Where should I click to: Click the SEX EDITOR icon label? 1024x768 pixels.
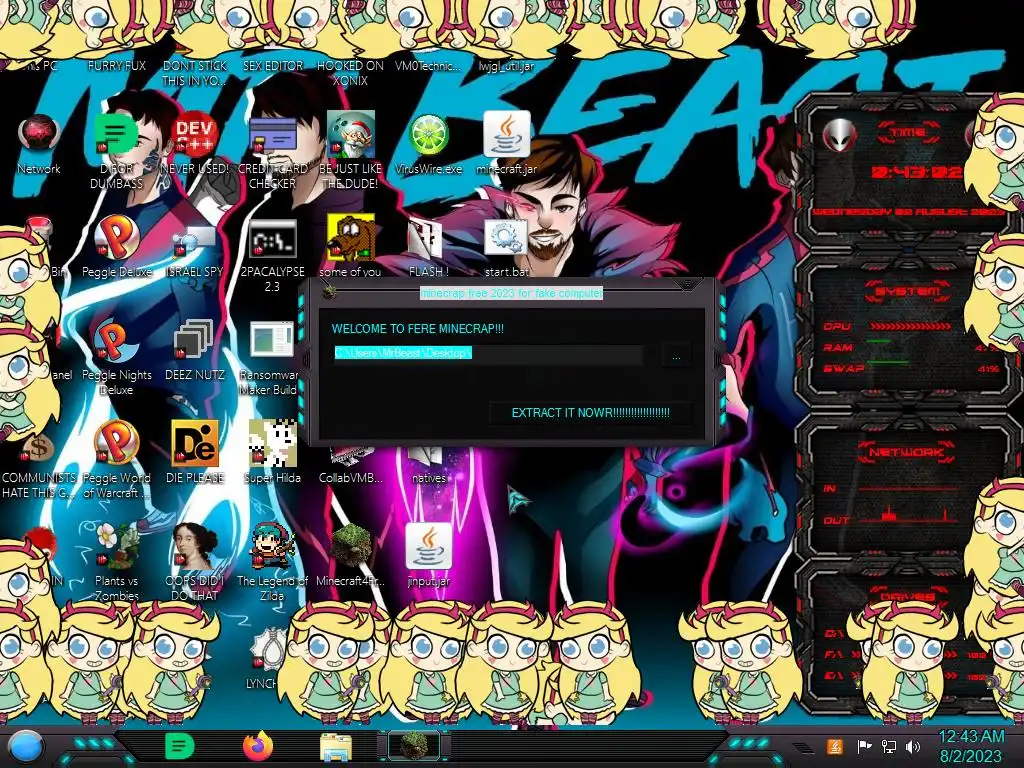coord(273,65)
